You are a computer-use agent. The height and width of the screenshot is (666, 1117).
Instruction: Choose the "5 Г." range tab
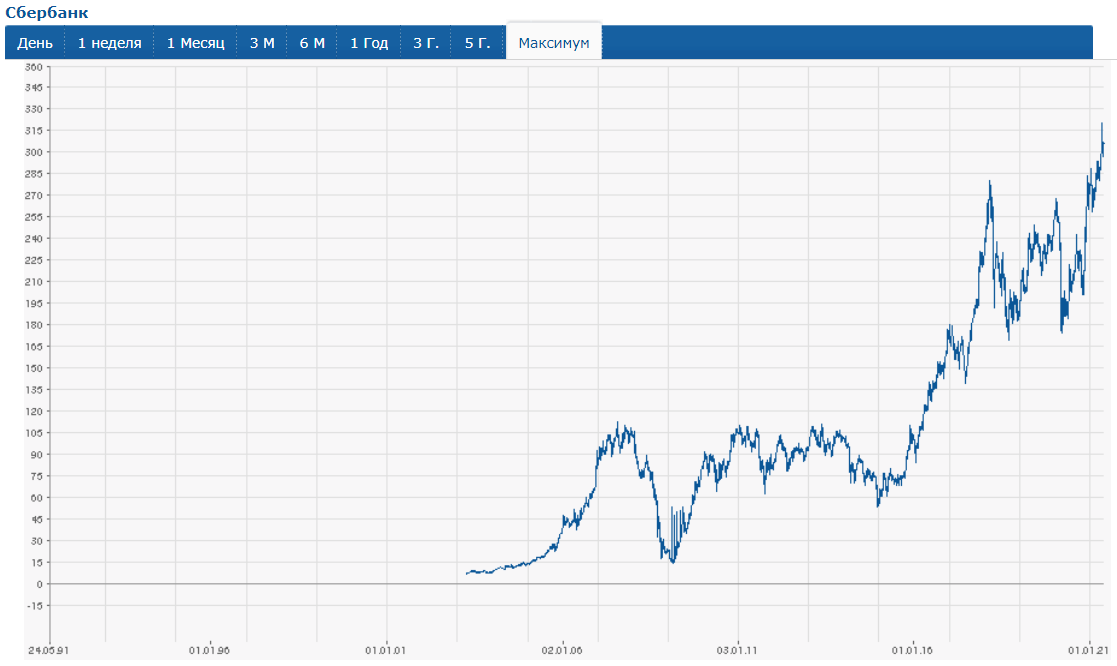478,43
